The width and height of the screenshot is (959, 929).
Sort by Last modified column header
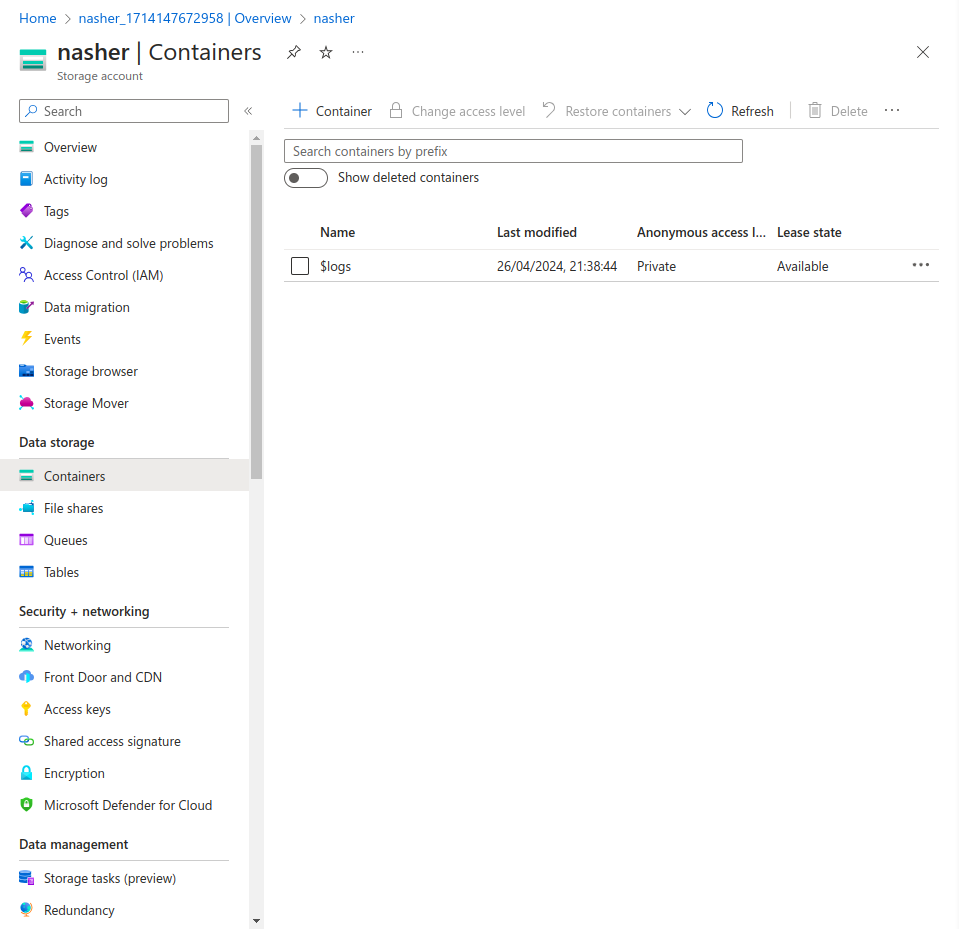point(536,232)
